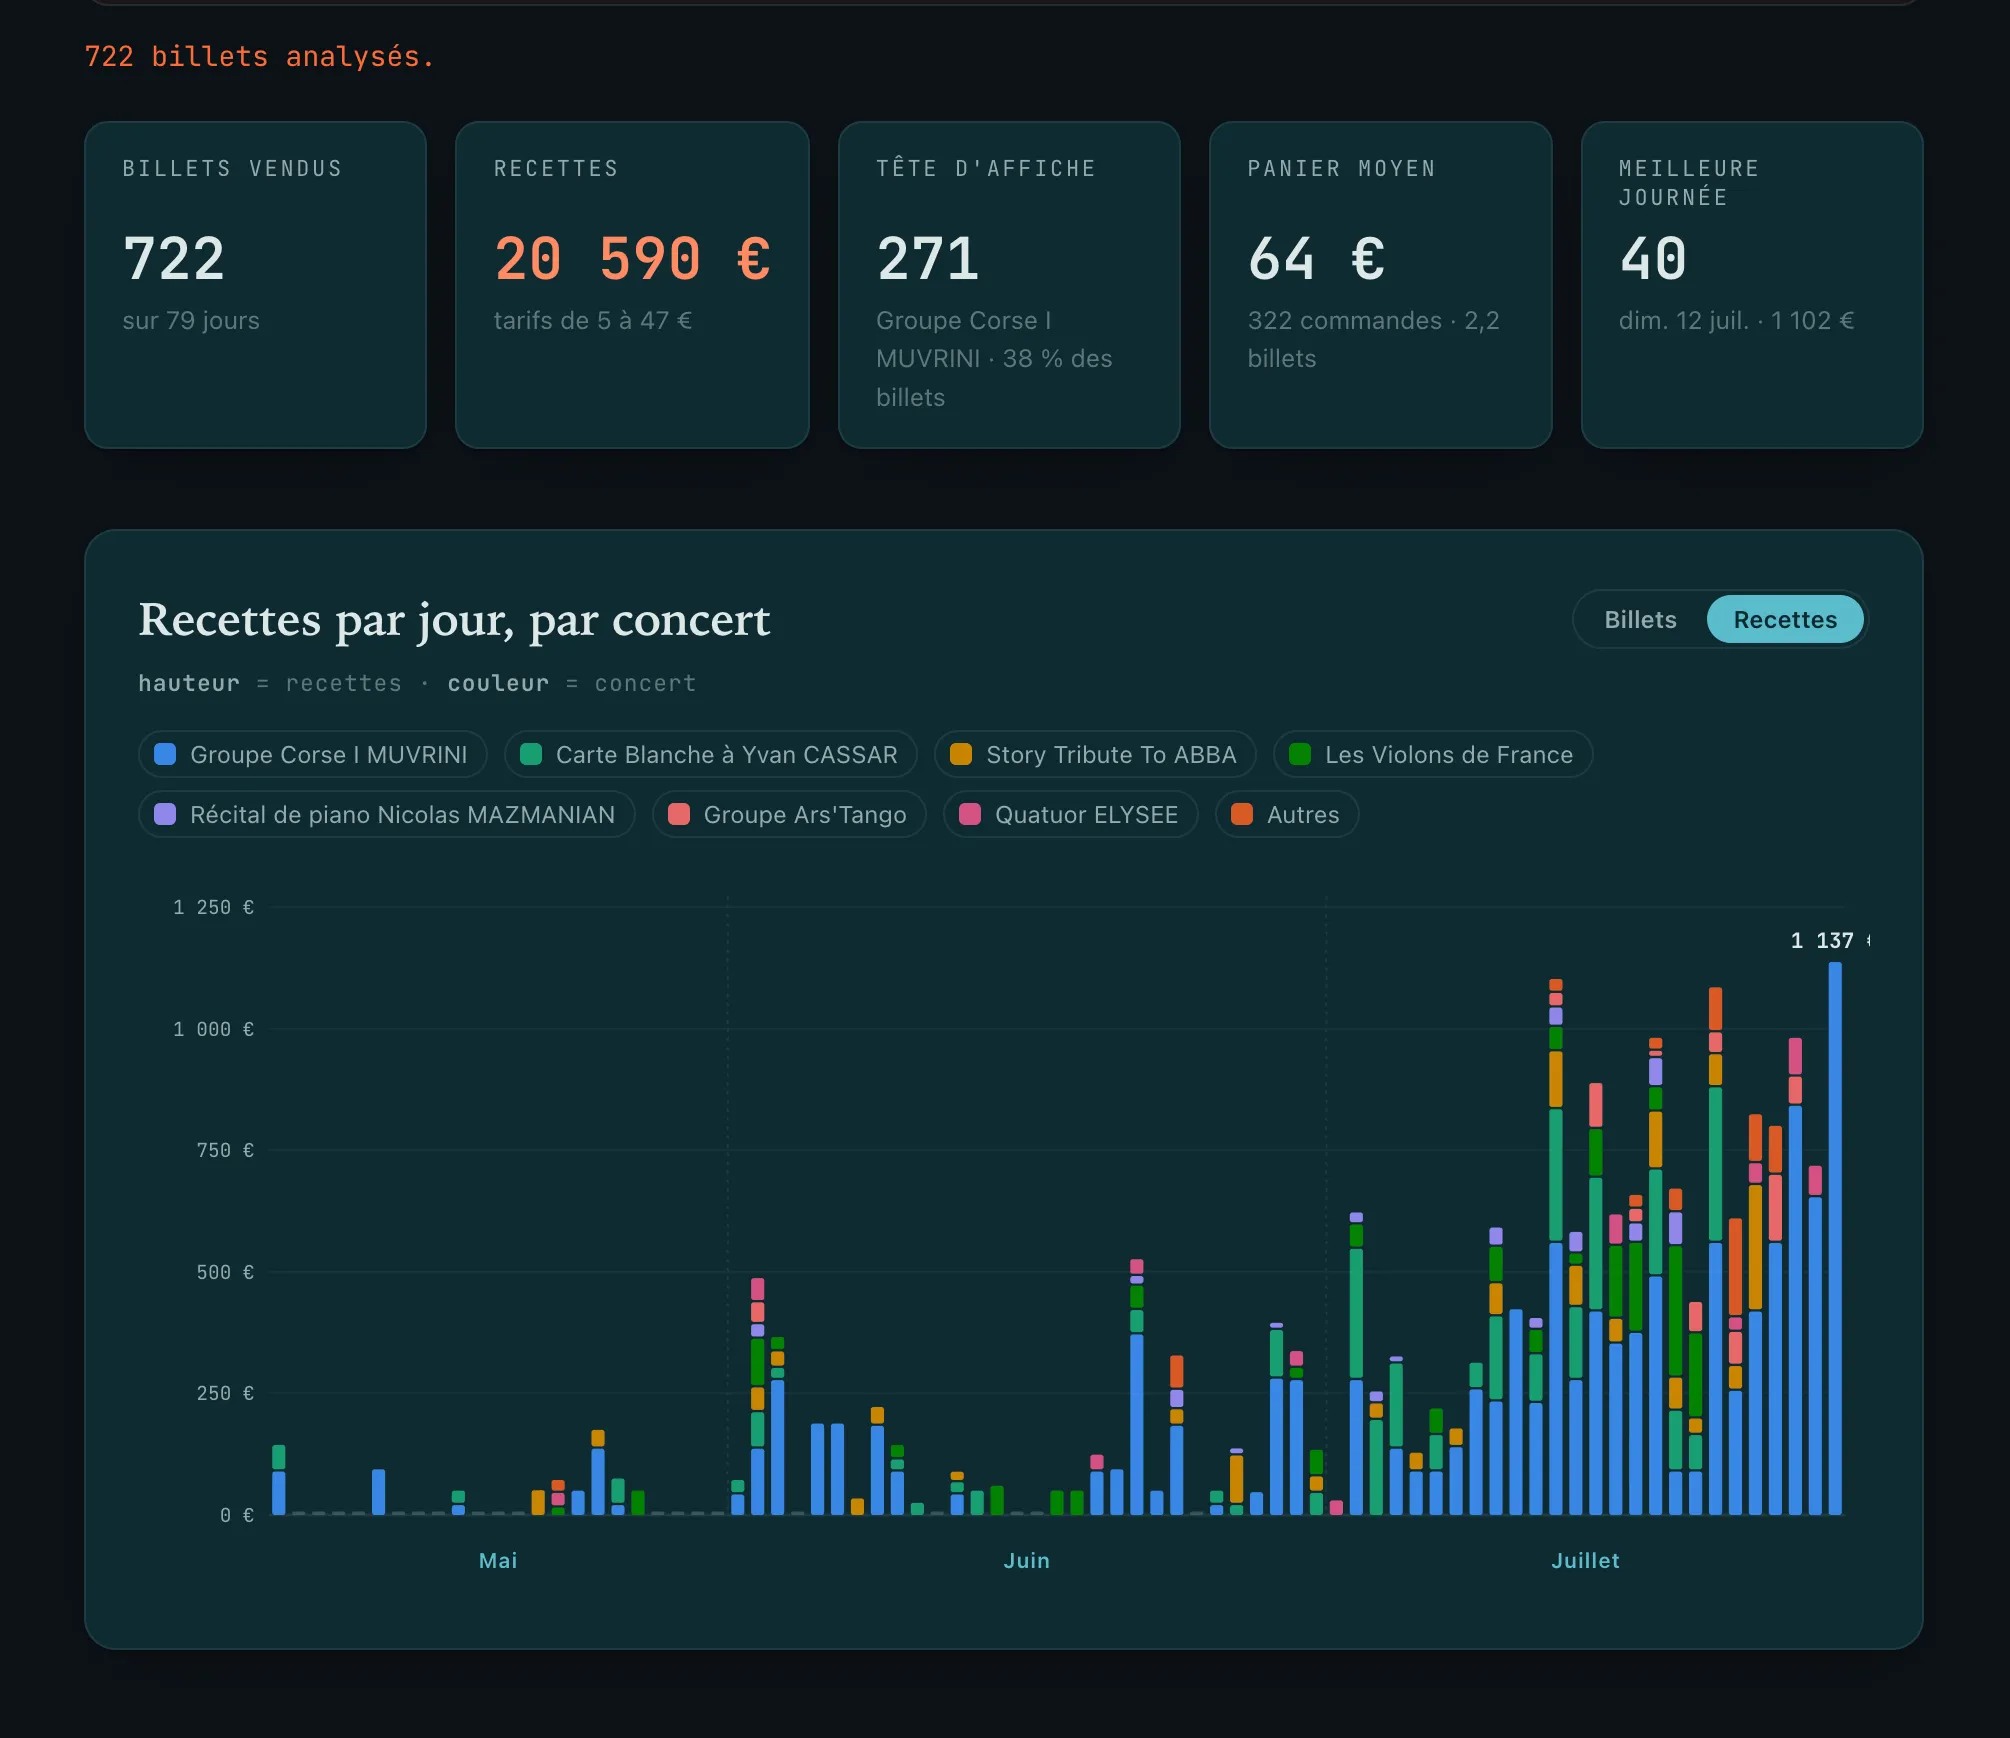The width and height of the screenshot is (2010, 1738).
Task: Toggle Quatuor ELYSEE legend chip
Action: [x=1071, y=815]
